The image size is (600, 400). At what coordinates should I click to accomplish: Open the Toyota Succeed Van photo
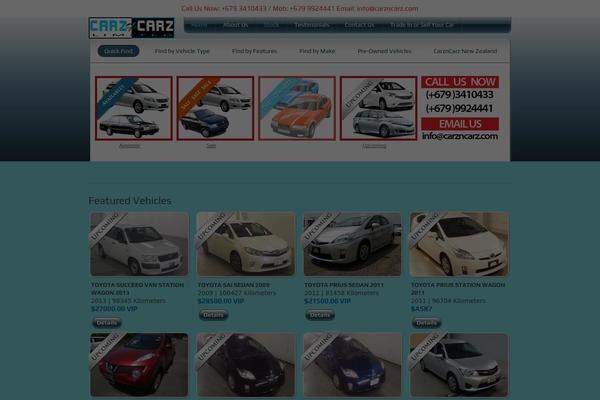coord(139,244)
